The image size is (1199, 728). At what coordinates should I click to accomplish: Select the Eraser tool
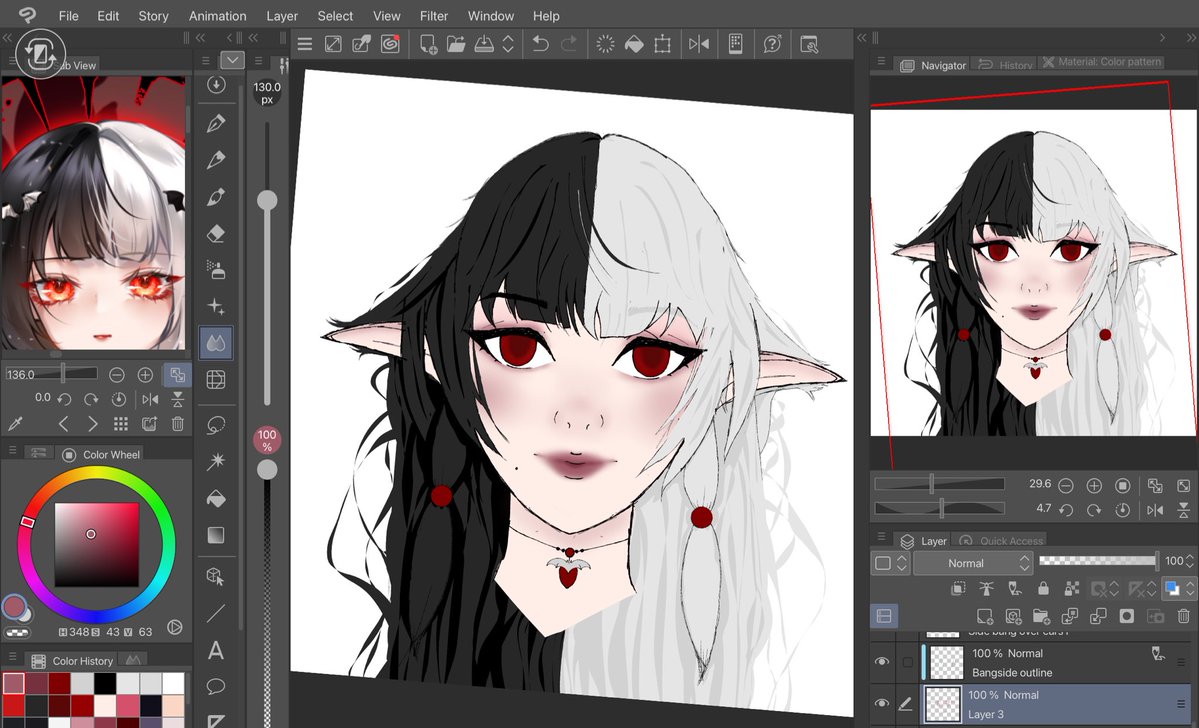coord(216,232)
